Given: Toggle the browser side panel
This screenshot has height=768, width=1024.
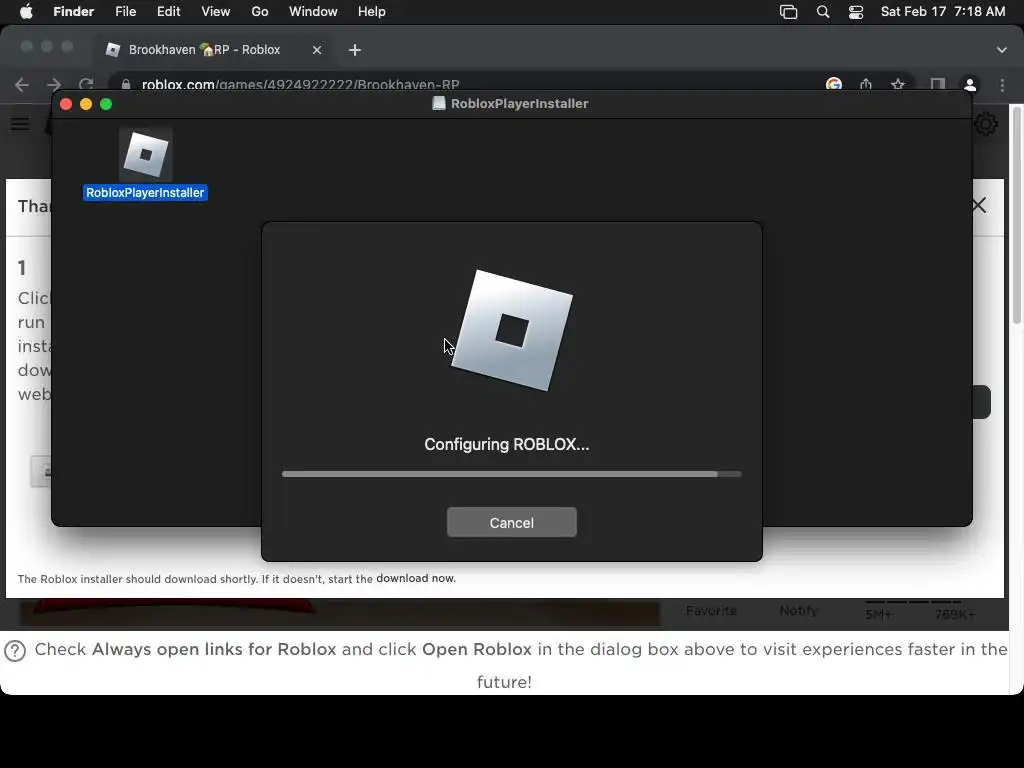Looking at the screenshot, I should [938, 84].
